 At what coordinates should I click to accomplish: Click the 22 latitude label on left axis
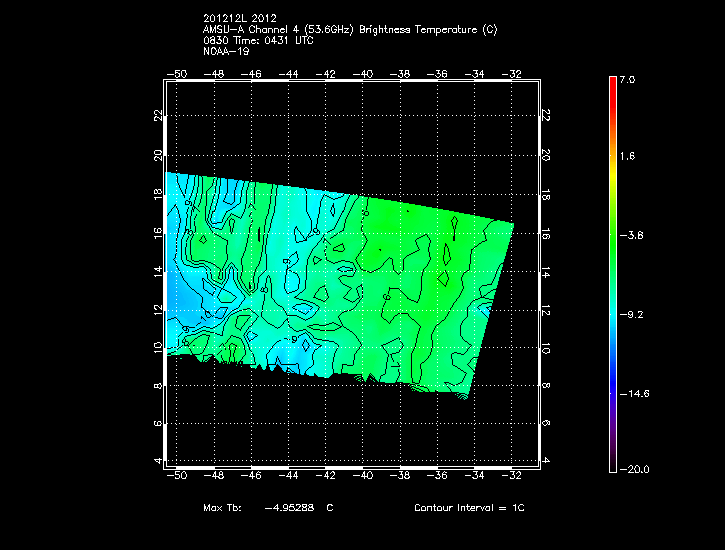click(x=158, y=116)
